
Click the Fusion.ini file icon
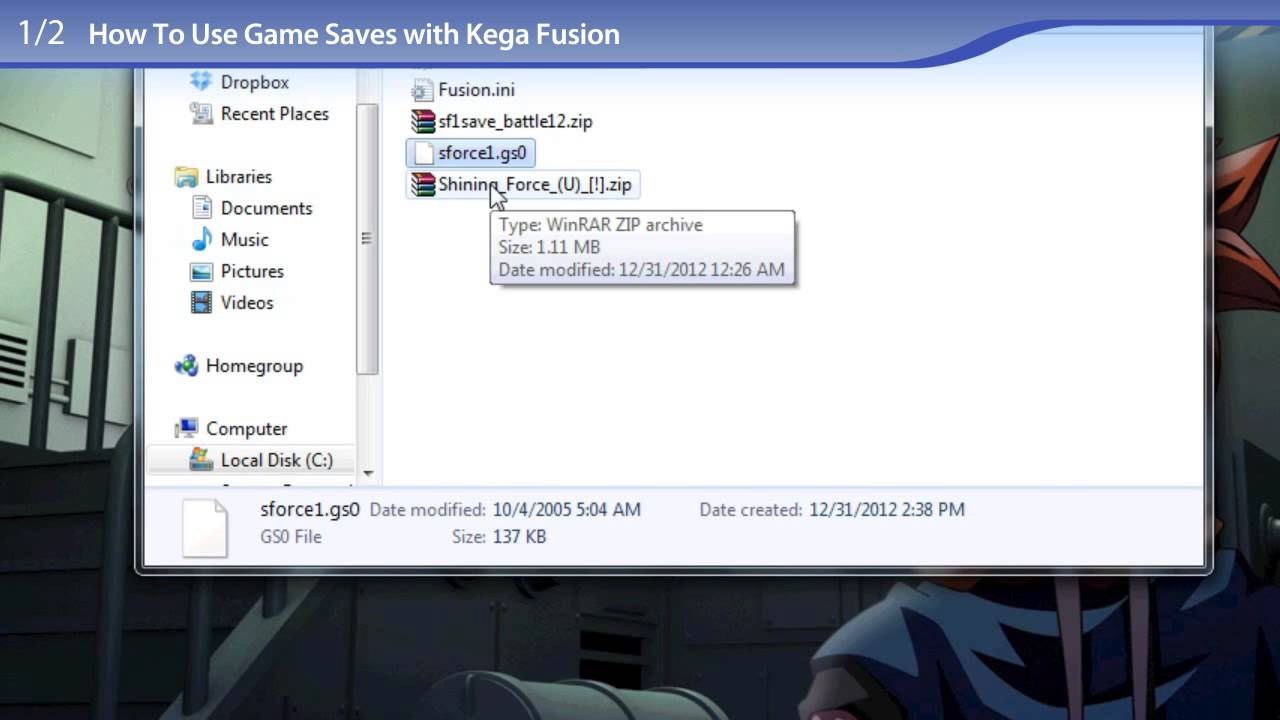click(x=422, y=90)
